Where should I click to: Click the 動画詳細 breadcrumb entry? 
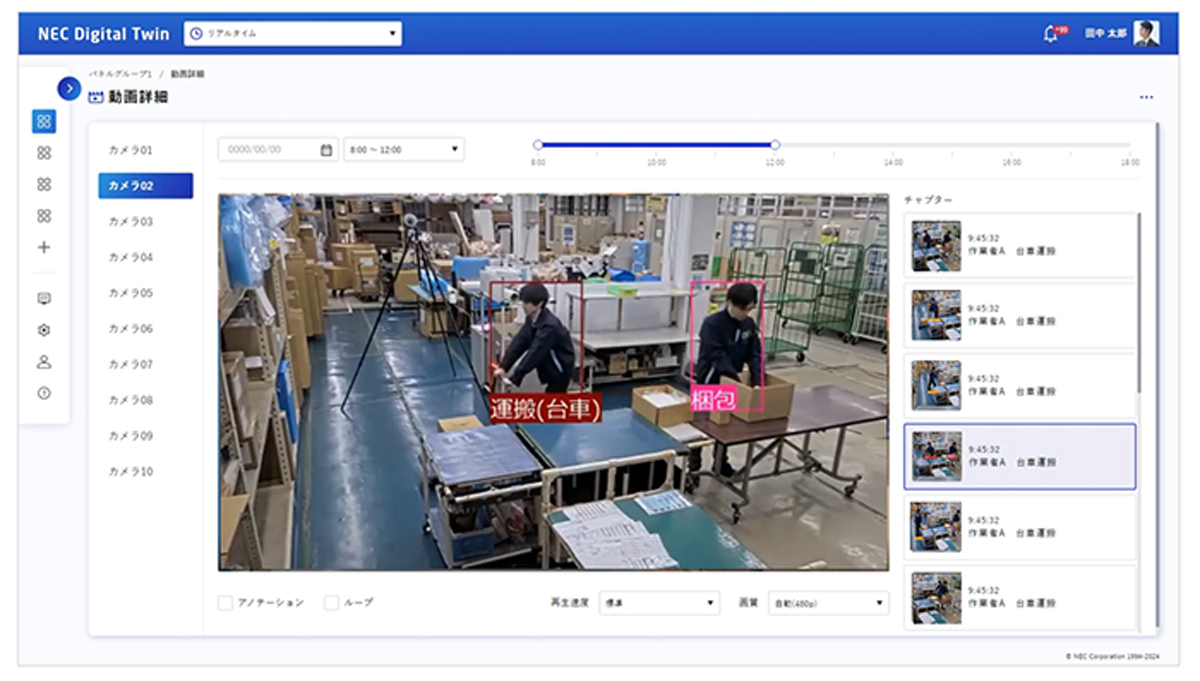[187, 74]
